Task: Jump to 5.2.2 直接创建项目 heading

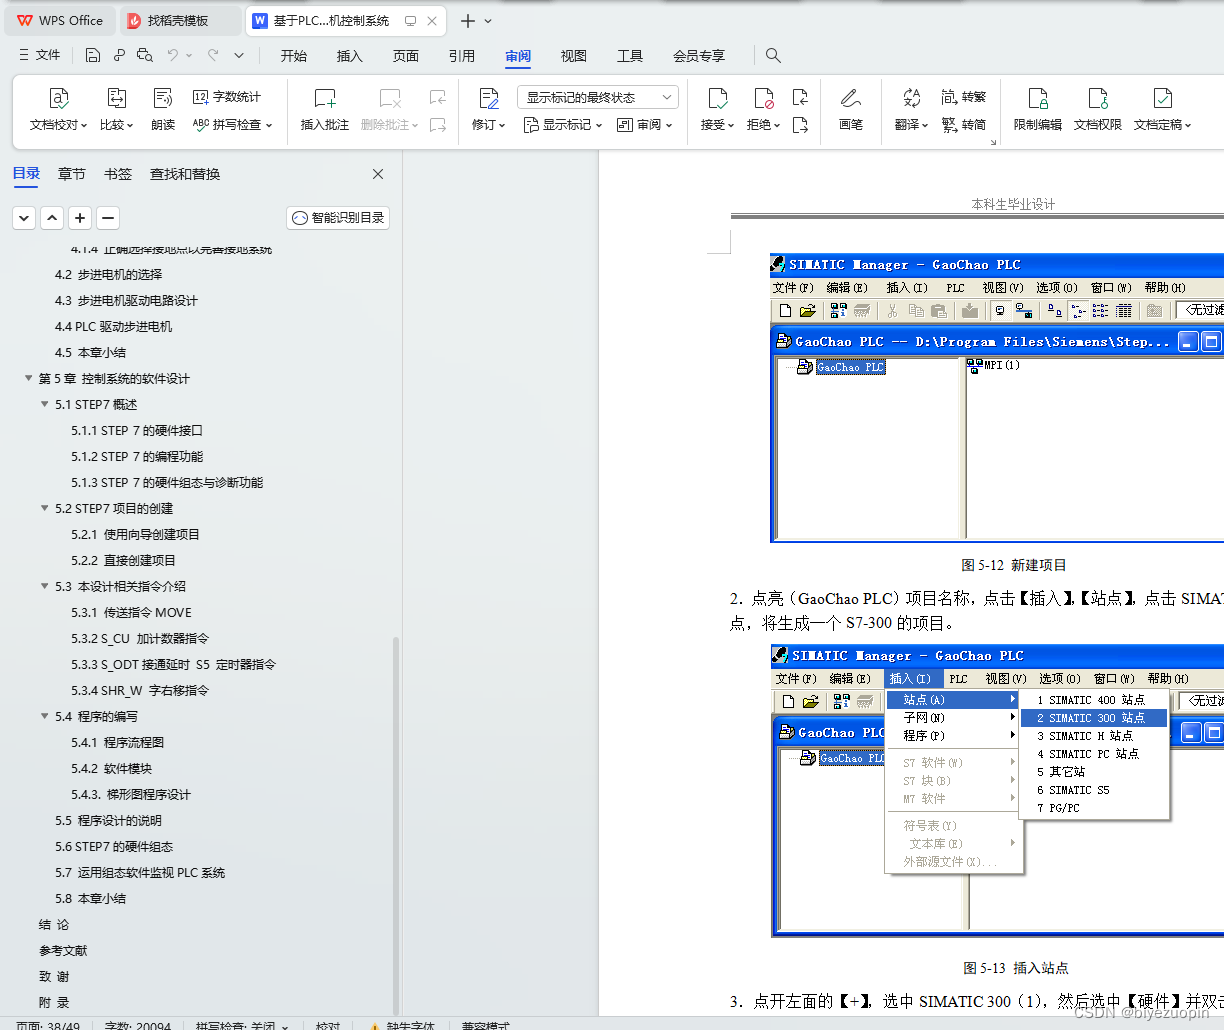Action: [123, 560]
